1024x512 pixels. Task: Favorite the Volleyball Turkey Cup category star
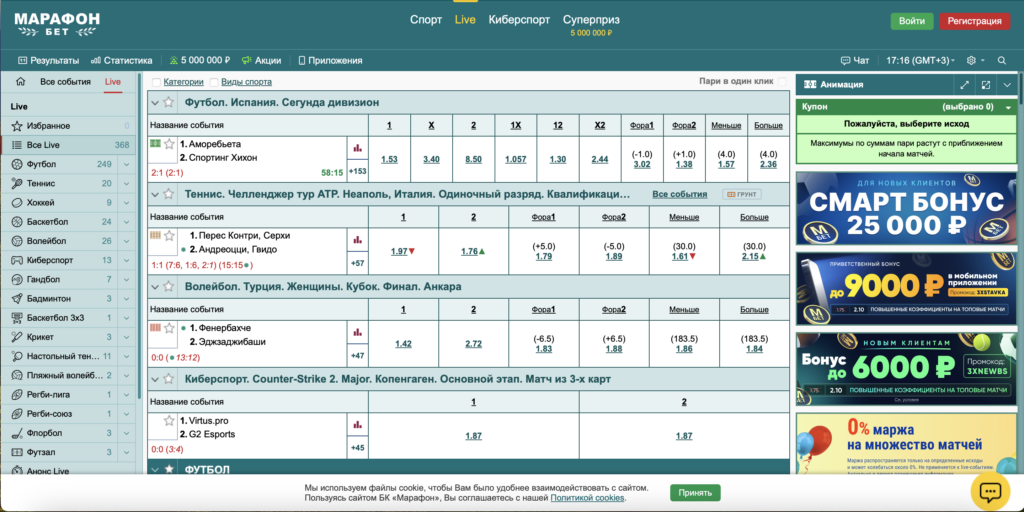tap(169, 286)
